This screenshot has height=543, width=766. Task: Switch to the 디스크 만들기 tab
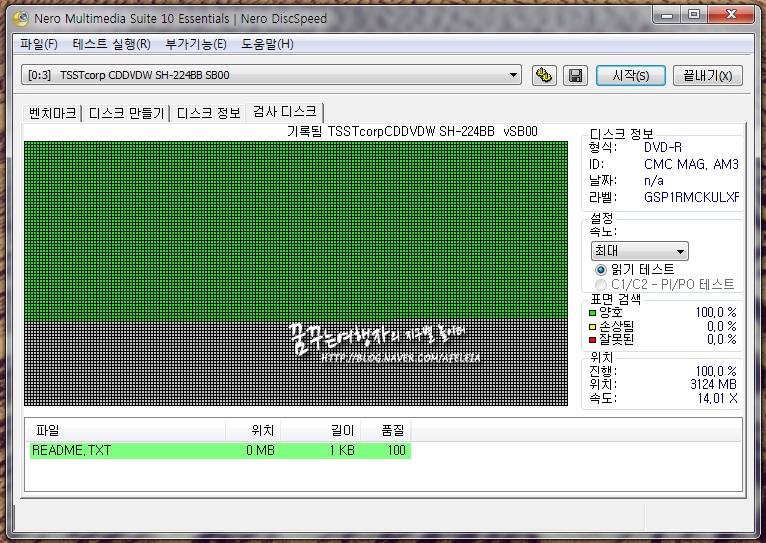pos(126,113)
